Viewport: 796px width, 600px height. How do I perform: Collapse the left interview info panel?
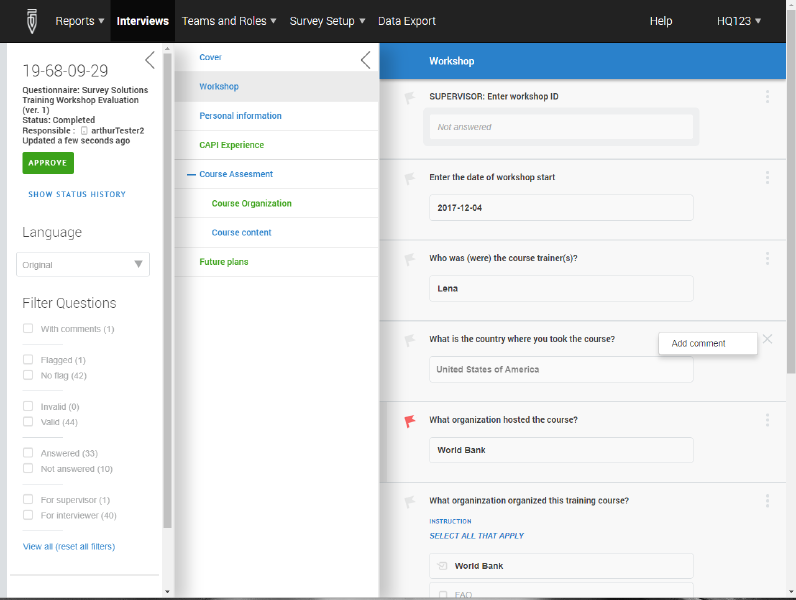[x=150, y=60]
